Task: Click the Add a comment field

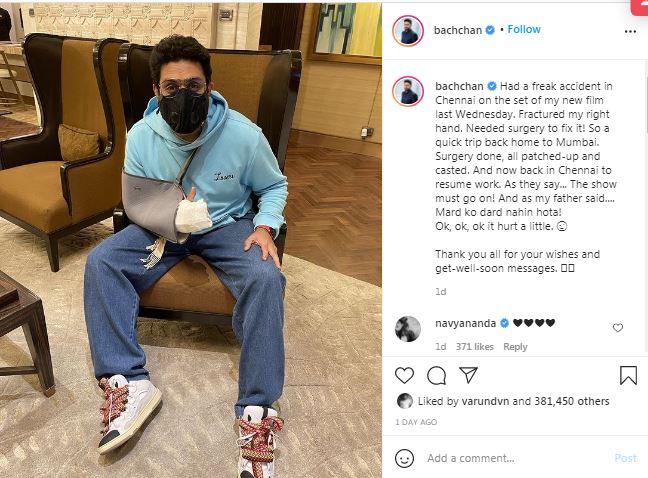Action: [x=517, y=458]
